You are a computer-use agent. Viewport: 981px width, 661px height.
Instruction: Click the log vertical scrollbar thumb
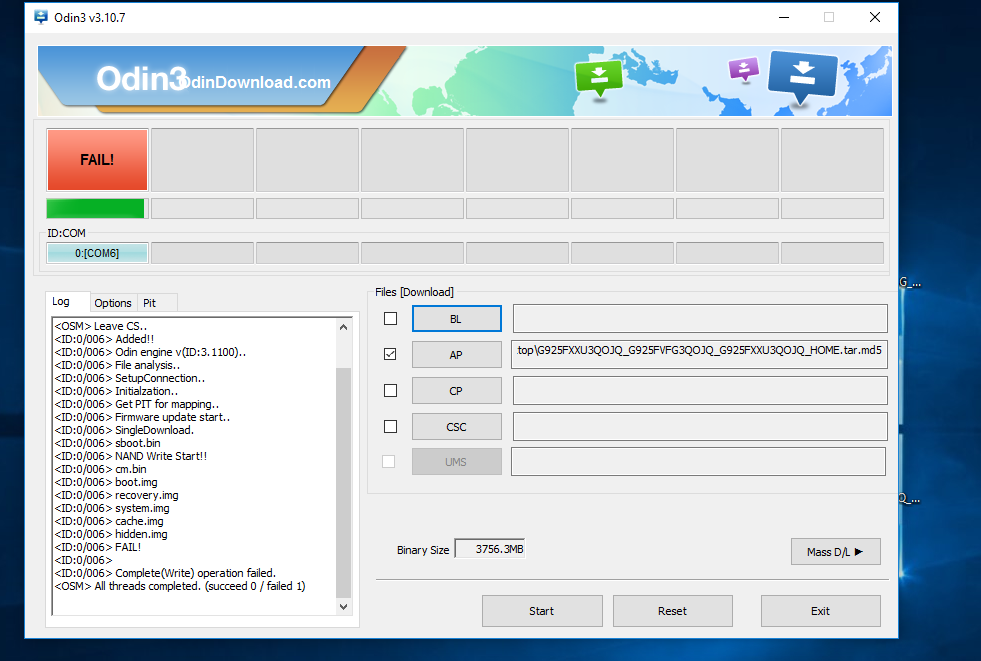click(343, 483)
